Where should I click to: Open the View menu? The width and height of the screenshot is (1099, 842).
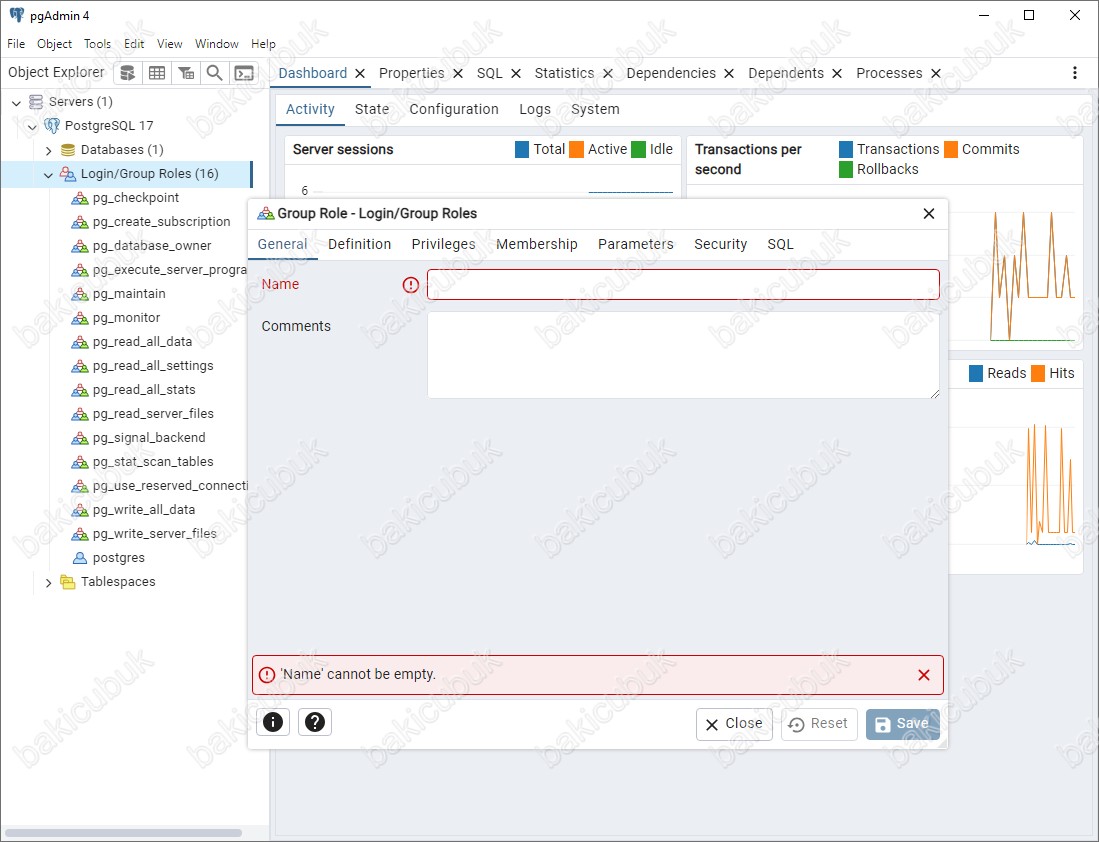click(x=170, y=43)
